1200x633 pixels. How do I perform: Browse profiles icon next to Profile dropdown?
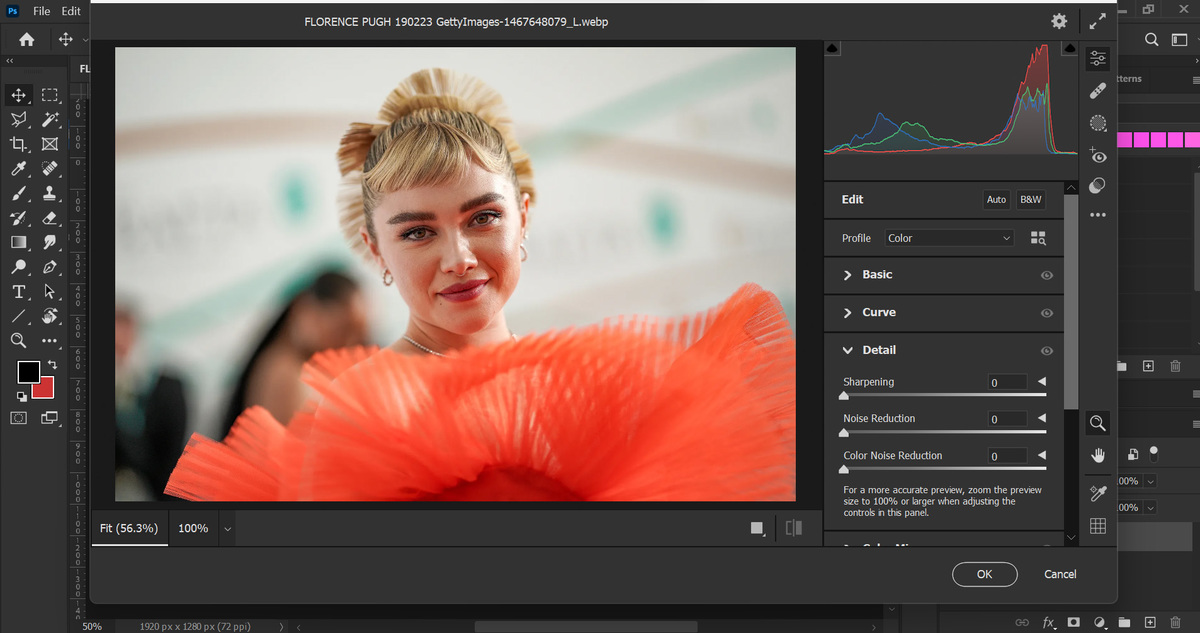[1038, 238]
